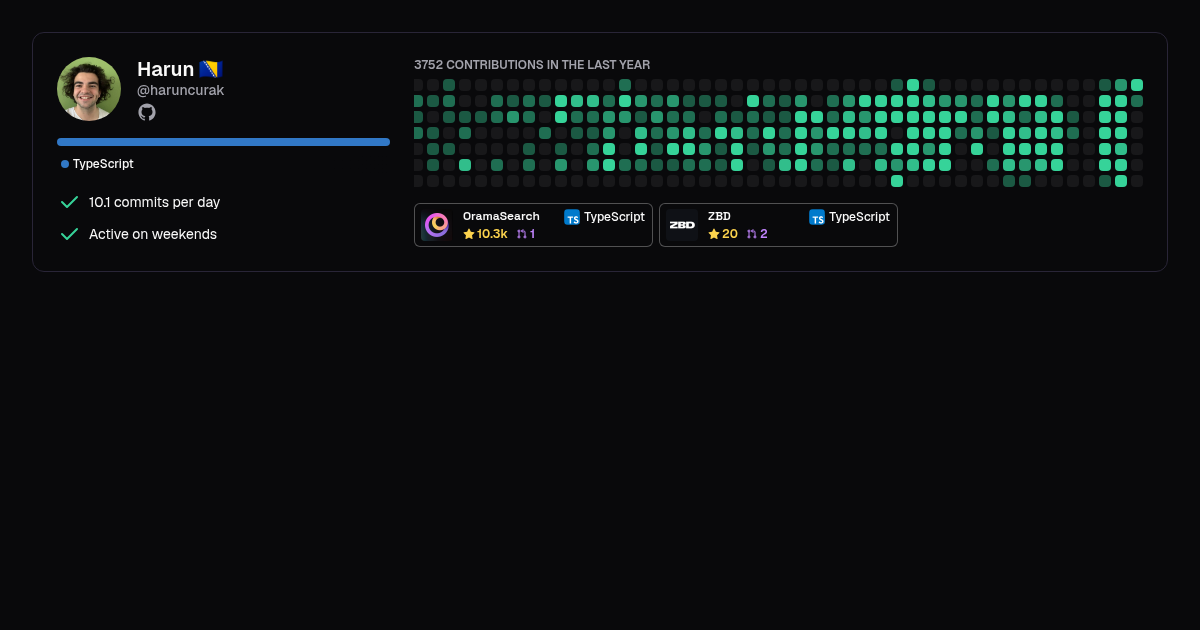Click the checkmark beside 10.1 commits per day

(x=69, y=202)
